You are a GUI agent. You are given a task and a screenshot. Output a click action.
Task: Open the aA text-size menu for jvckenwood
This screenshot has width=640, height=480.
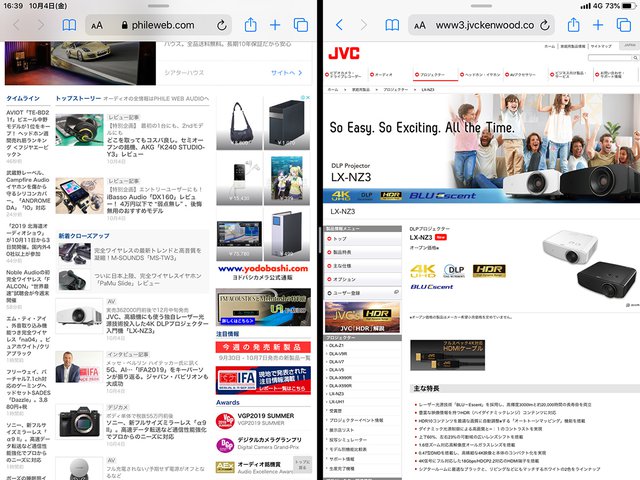tap(420, 25)
